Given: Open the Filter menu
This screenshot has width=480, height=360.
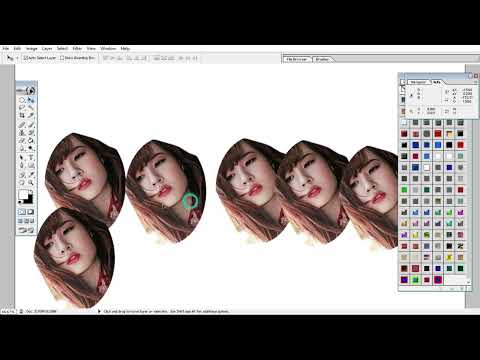Looking at the screenshot, I should click(77, 48).
